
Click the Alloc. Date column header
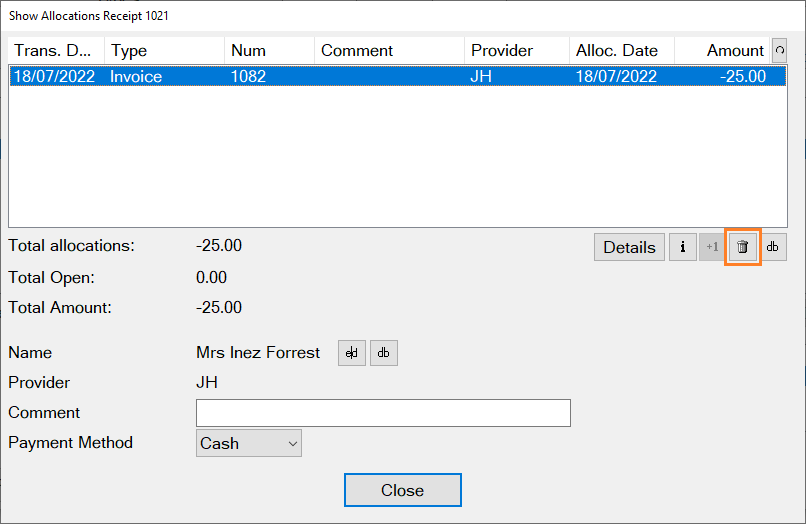click(621, 50)
